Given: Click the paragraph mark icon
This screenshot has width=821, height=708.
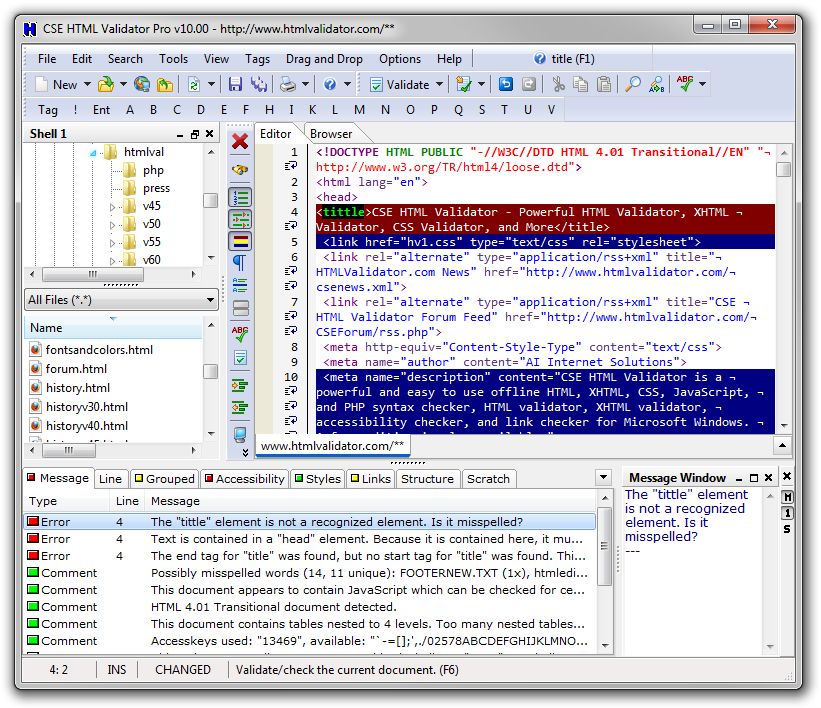Looking at the screenshot, I should (x=240, y=263).
